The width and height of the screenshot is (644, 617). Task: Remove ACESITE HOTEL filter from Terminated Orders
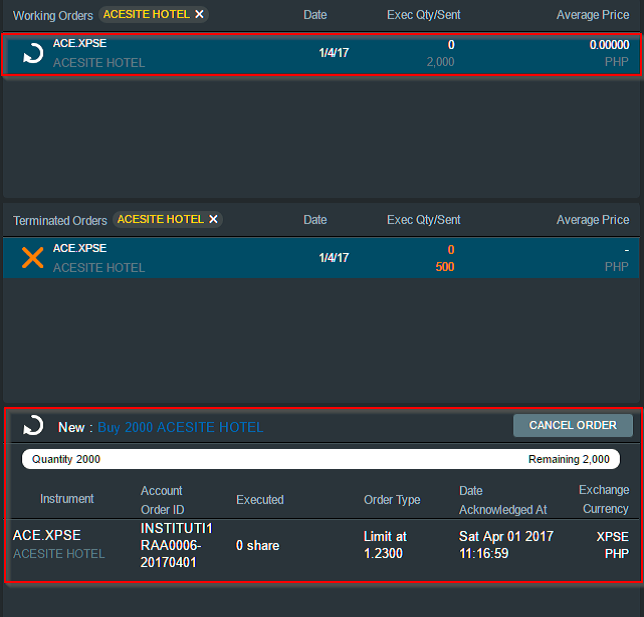[213, 219]
